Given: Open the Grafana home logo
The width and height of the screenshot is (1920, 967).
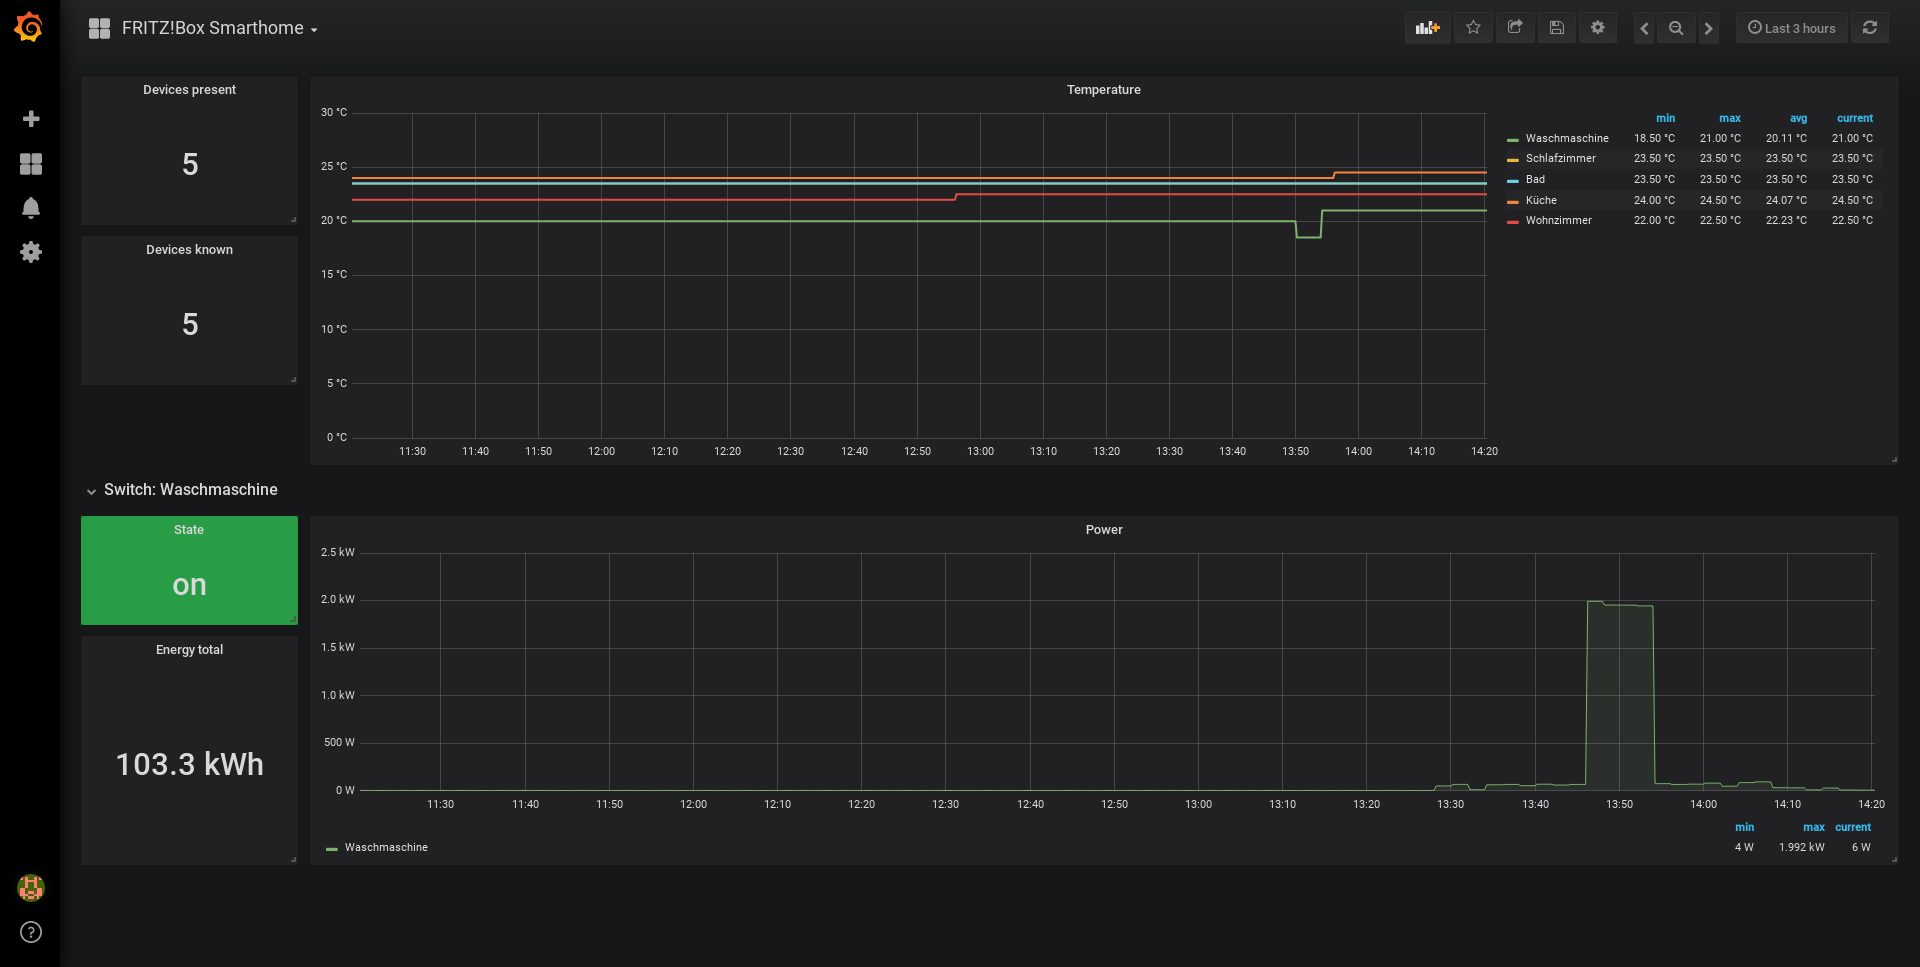Looking at the screenshot, I should 29,27.
